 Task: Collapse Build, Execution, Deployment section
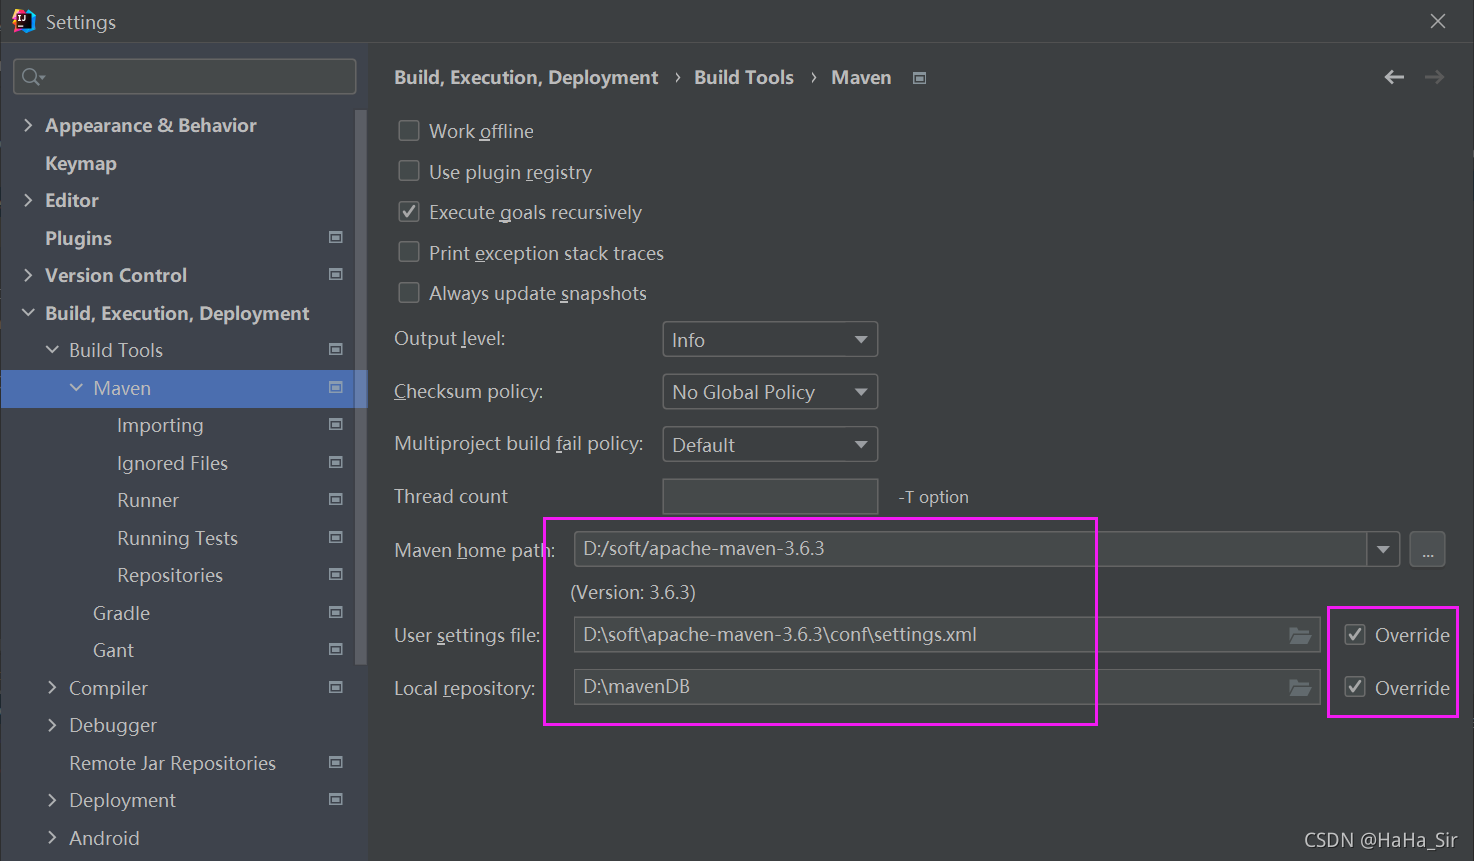tap(28, 313)
